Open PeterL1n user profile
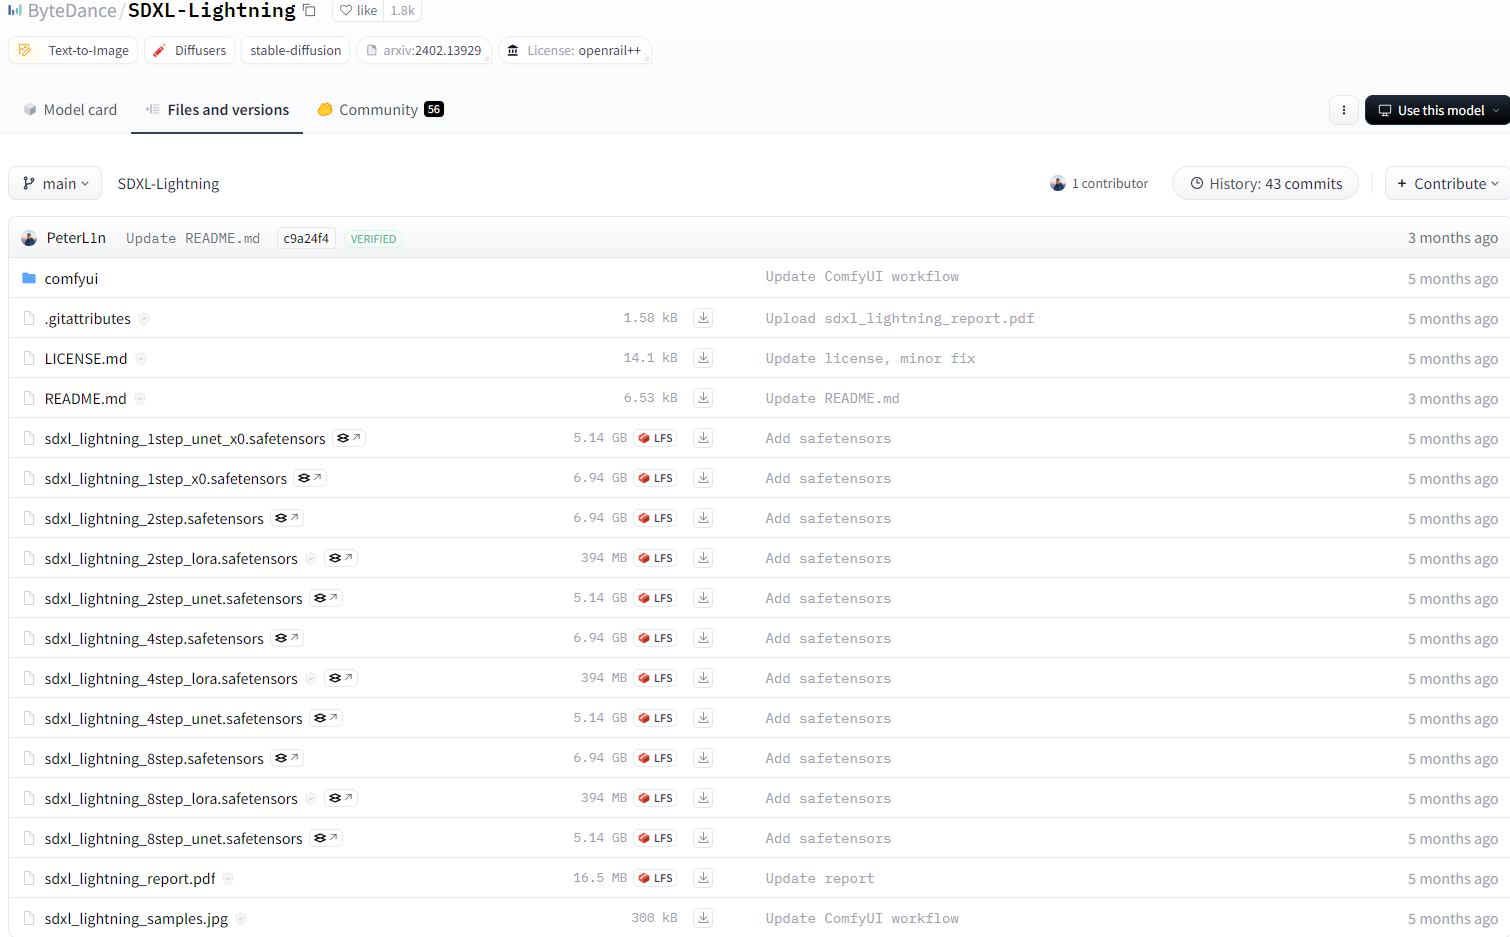The image size is (1510, 937). [76, 238]
